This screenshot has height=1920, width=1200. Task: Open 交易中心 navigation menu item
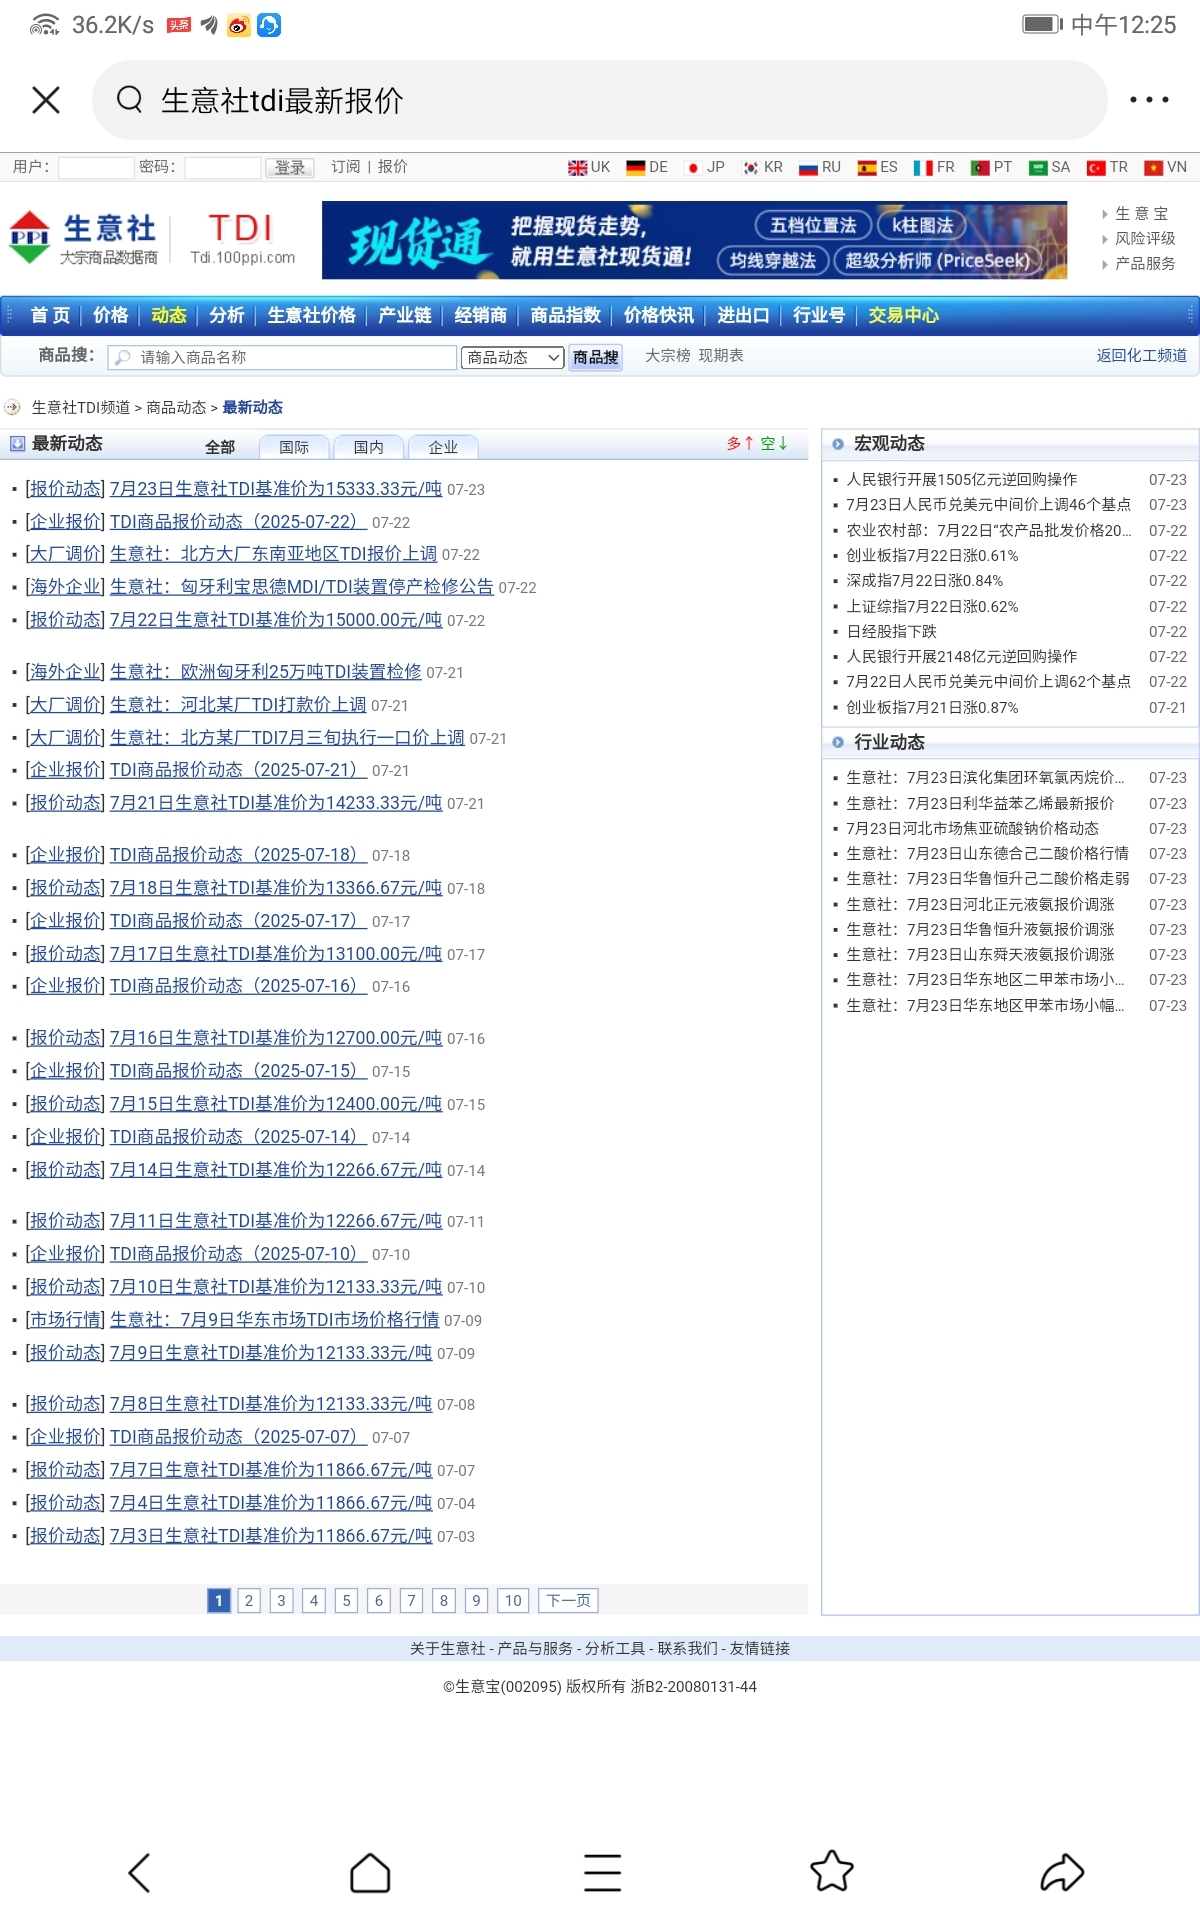tap(904, 315)
